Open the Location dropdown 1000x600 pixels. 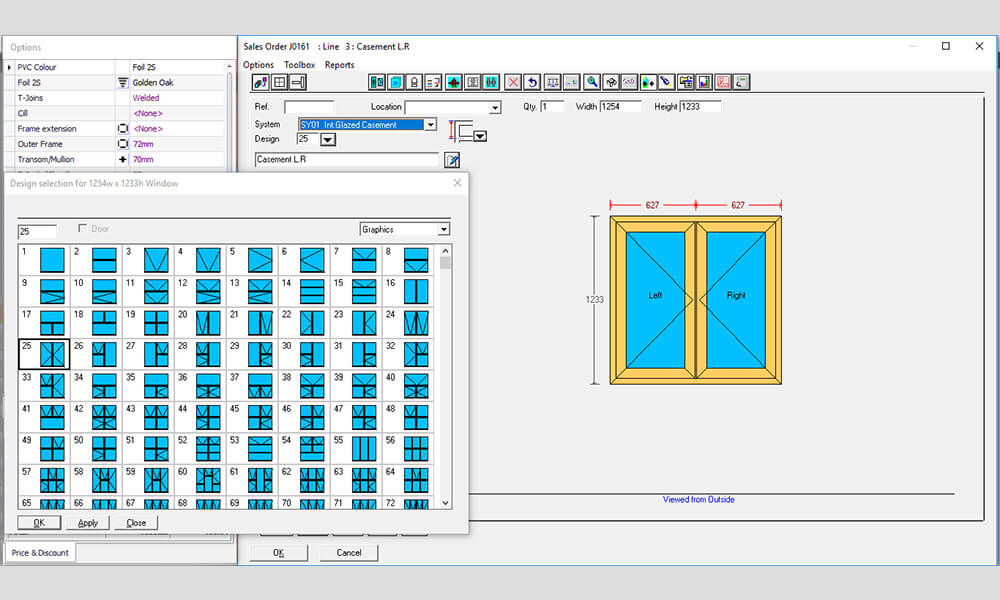click(x=494, y=107)
